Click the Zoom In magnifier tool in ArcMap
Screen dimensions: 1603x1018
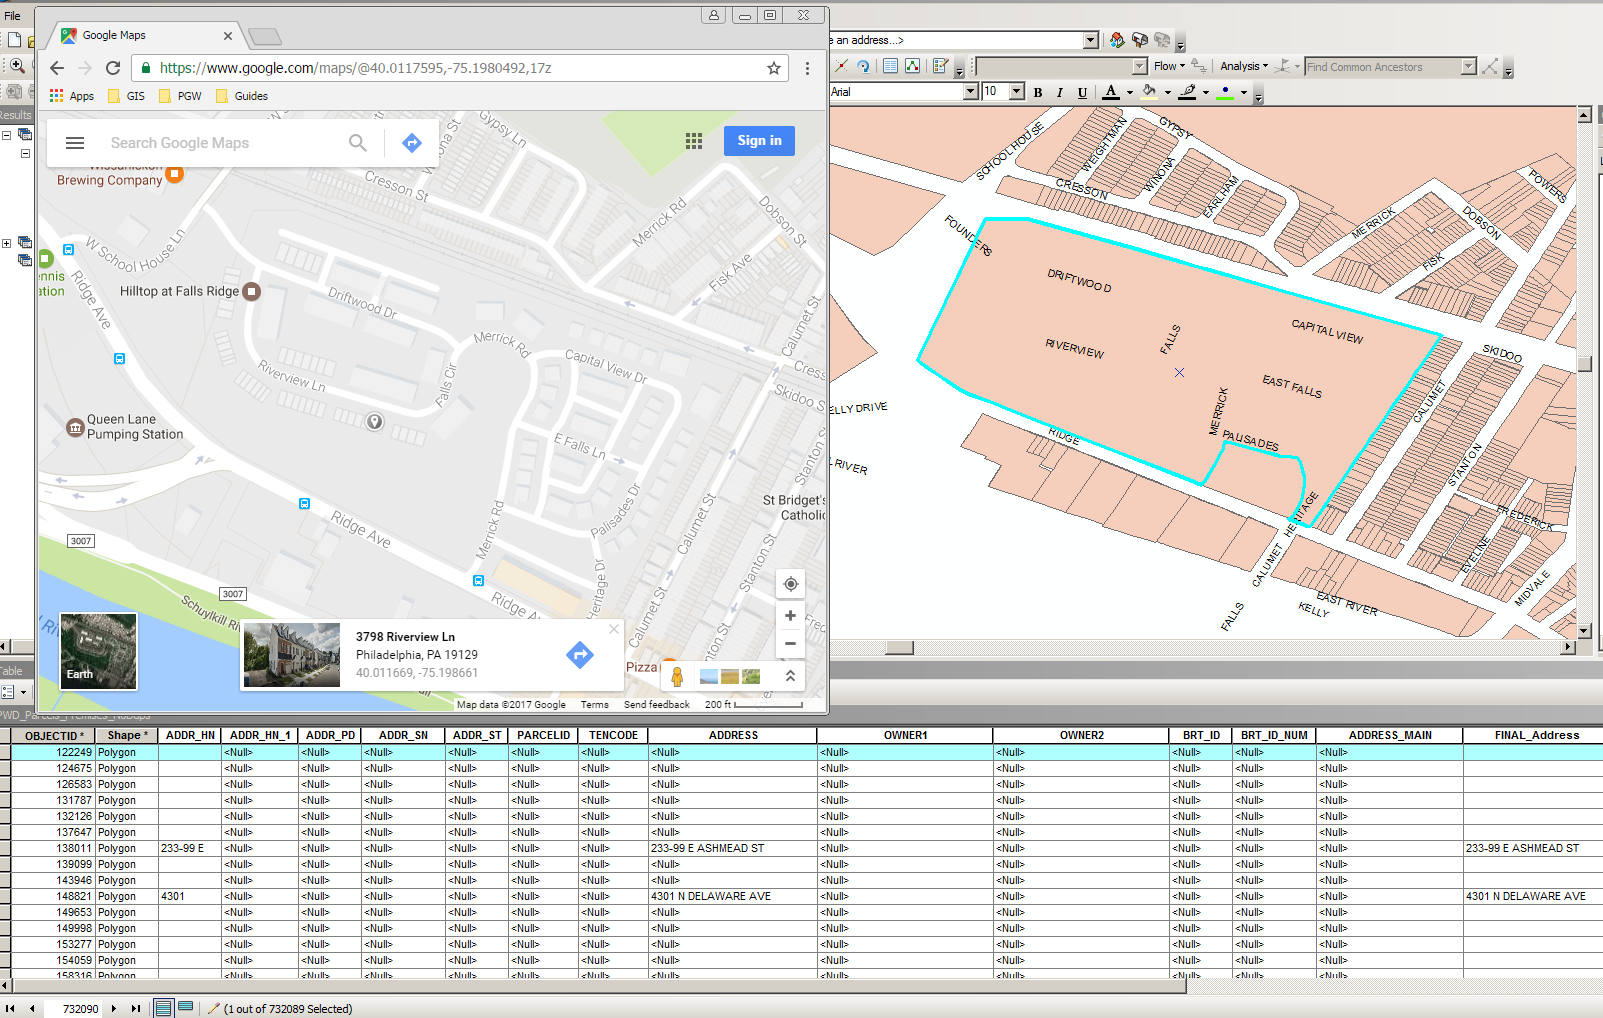click(17, 66)
